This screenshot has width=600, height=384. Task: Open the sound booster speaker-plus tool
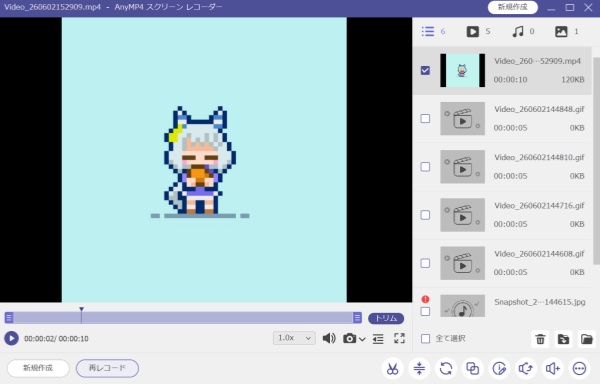553,369
